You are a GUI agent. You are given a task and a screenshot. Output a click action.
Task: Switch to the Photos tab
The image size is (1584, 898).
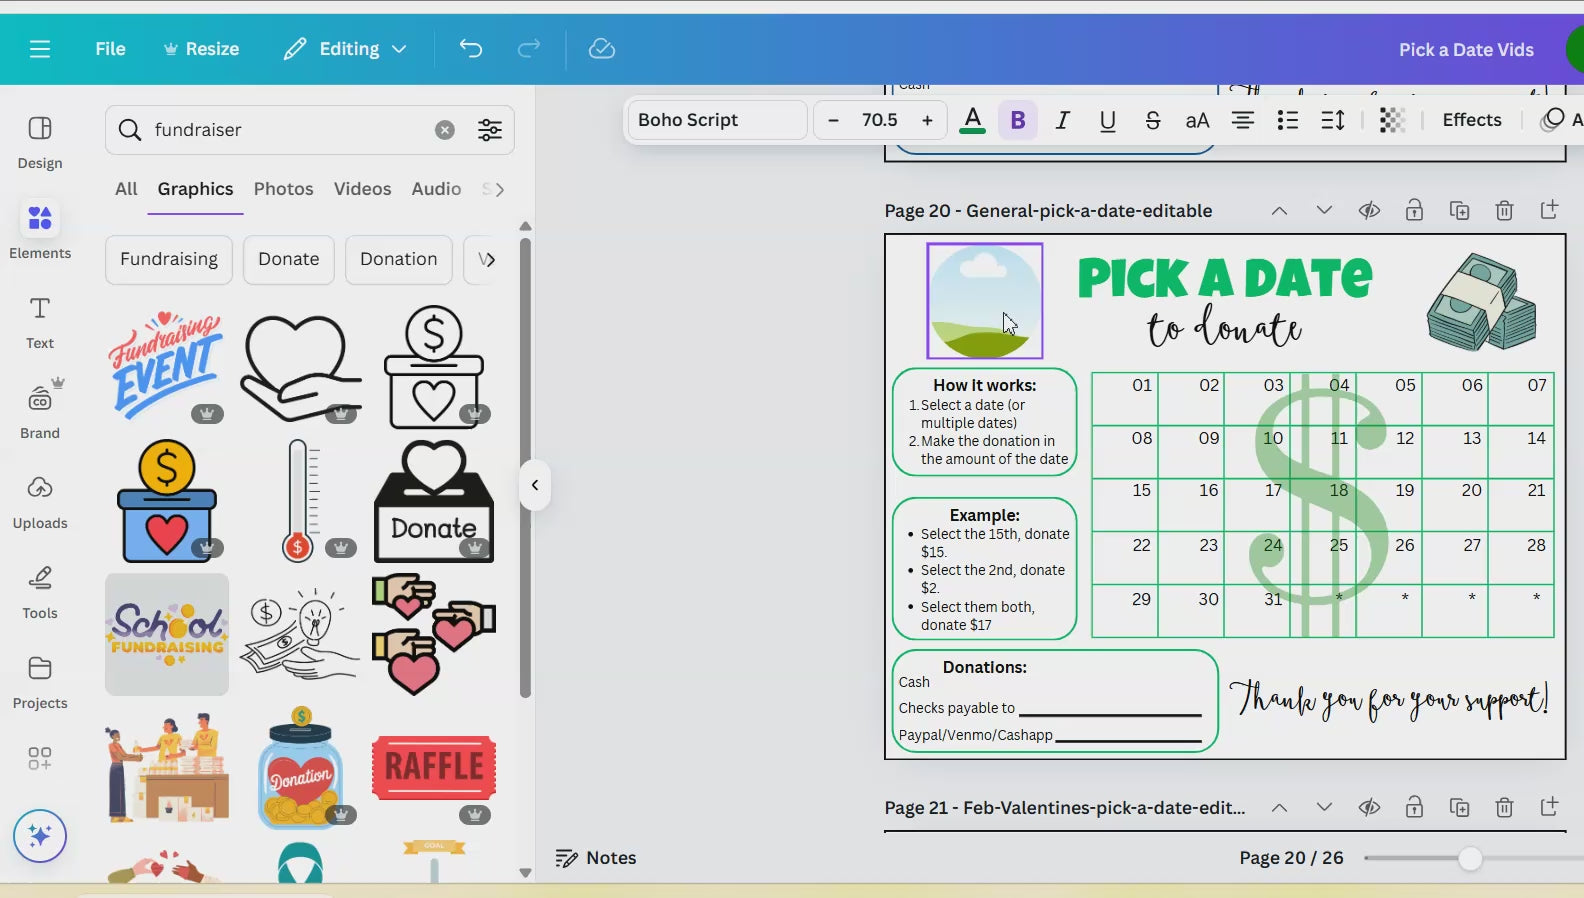point(283,189)
